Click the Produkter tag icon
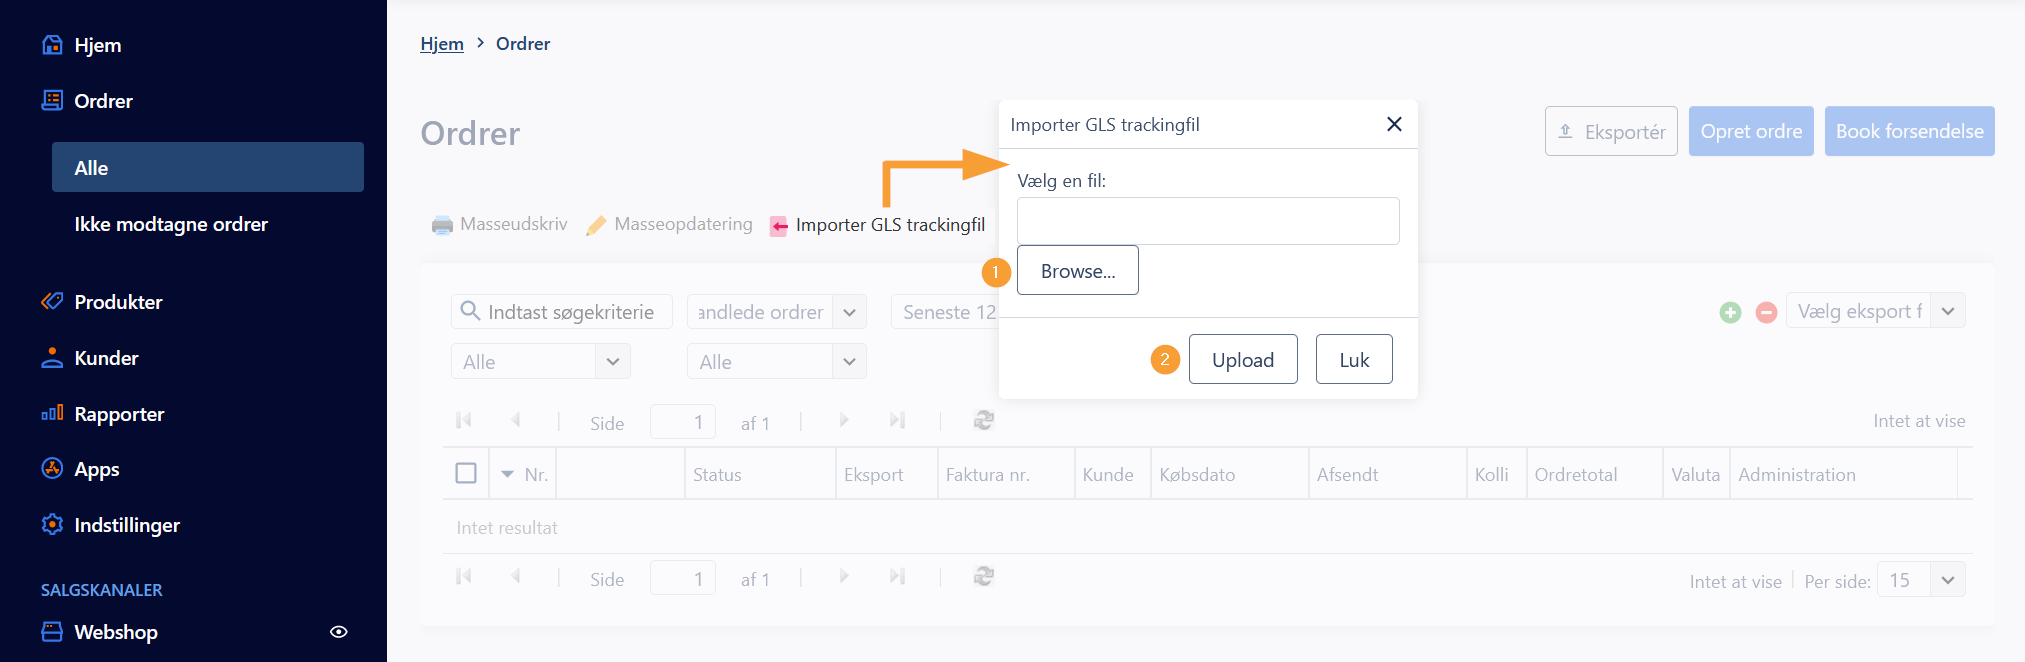The width and height of the screenshot is (2025, 662). point(52,302)
